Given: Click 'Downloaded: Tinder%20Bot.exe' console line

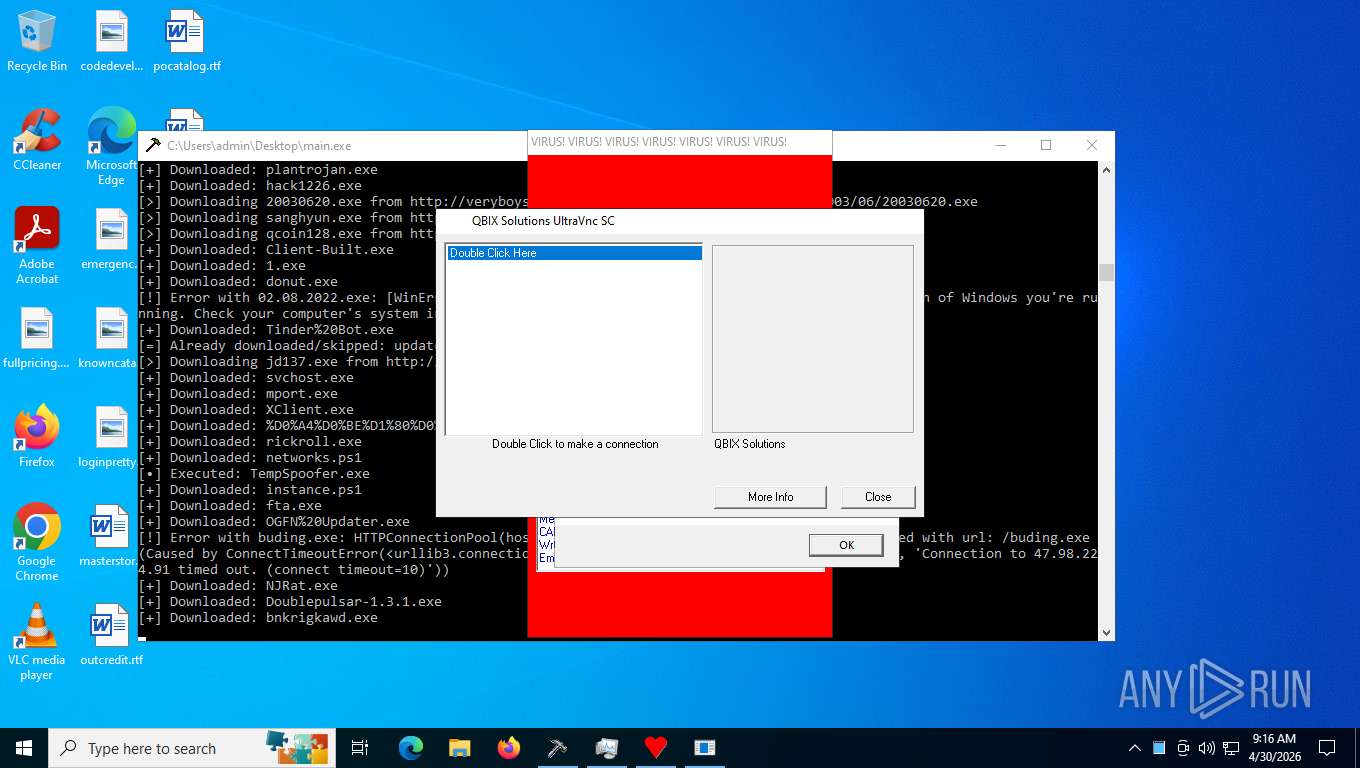Looking at the screenshot, I should [266, 329].
